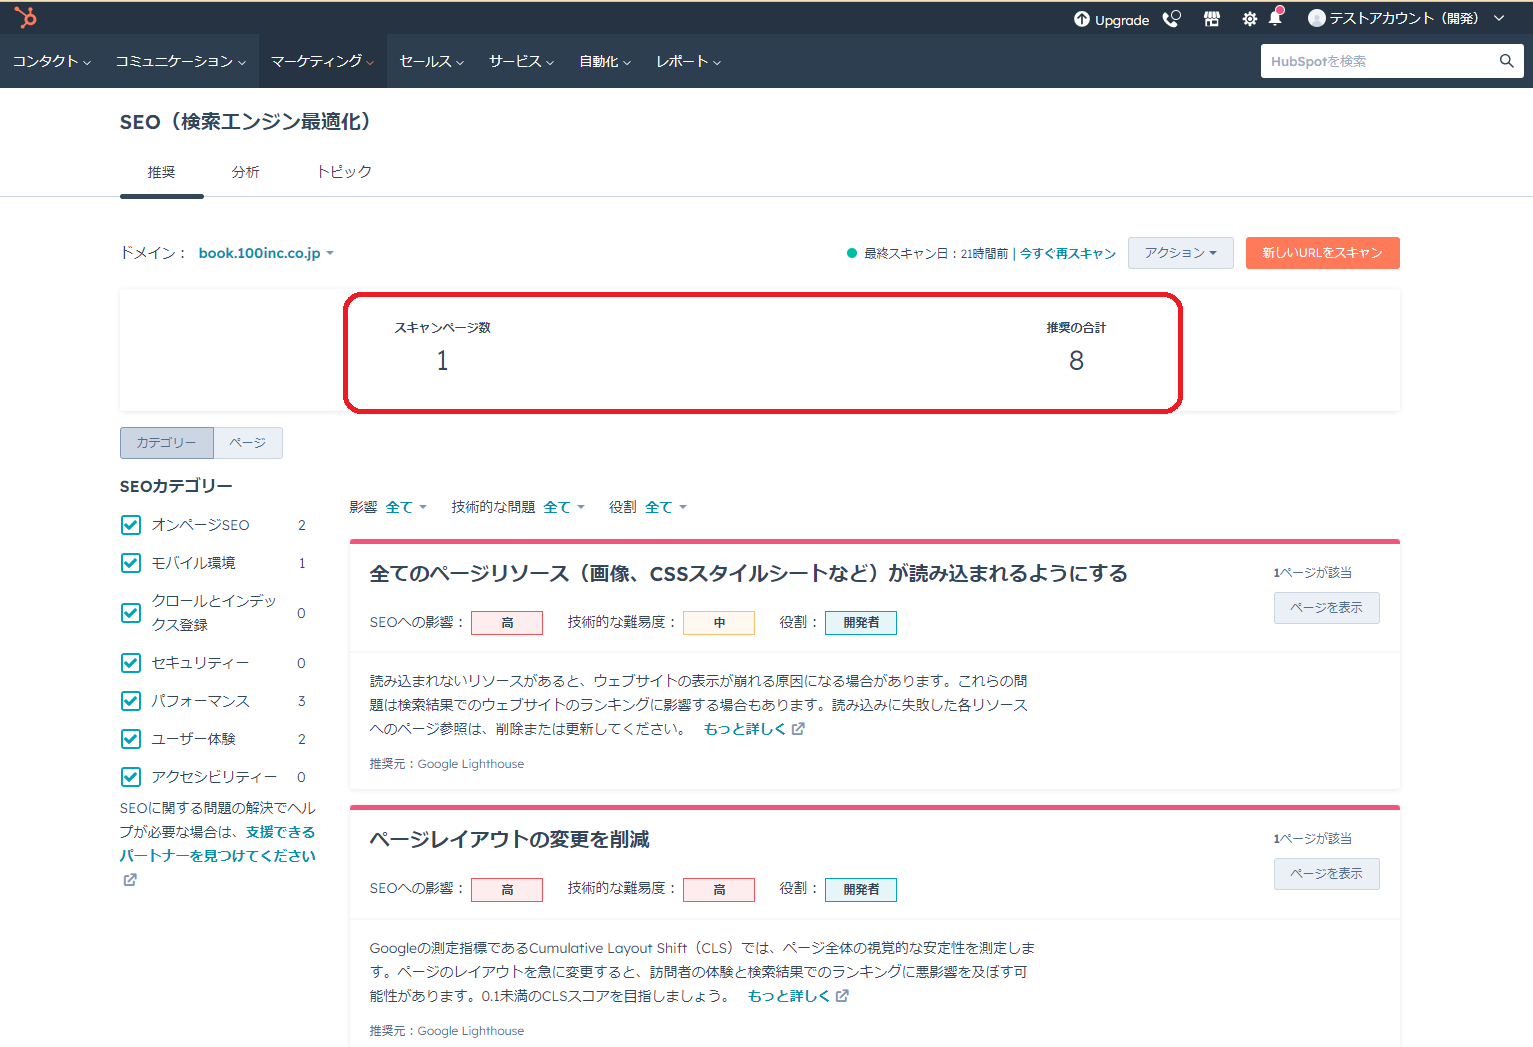
Task: Expand the テストアカウント account menu
Action: pos(1406,18)
